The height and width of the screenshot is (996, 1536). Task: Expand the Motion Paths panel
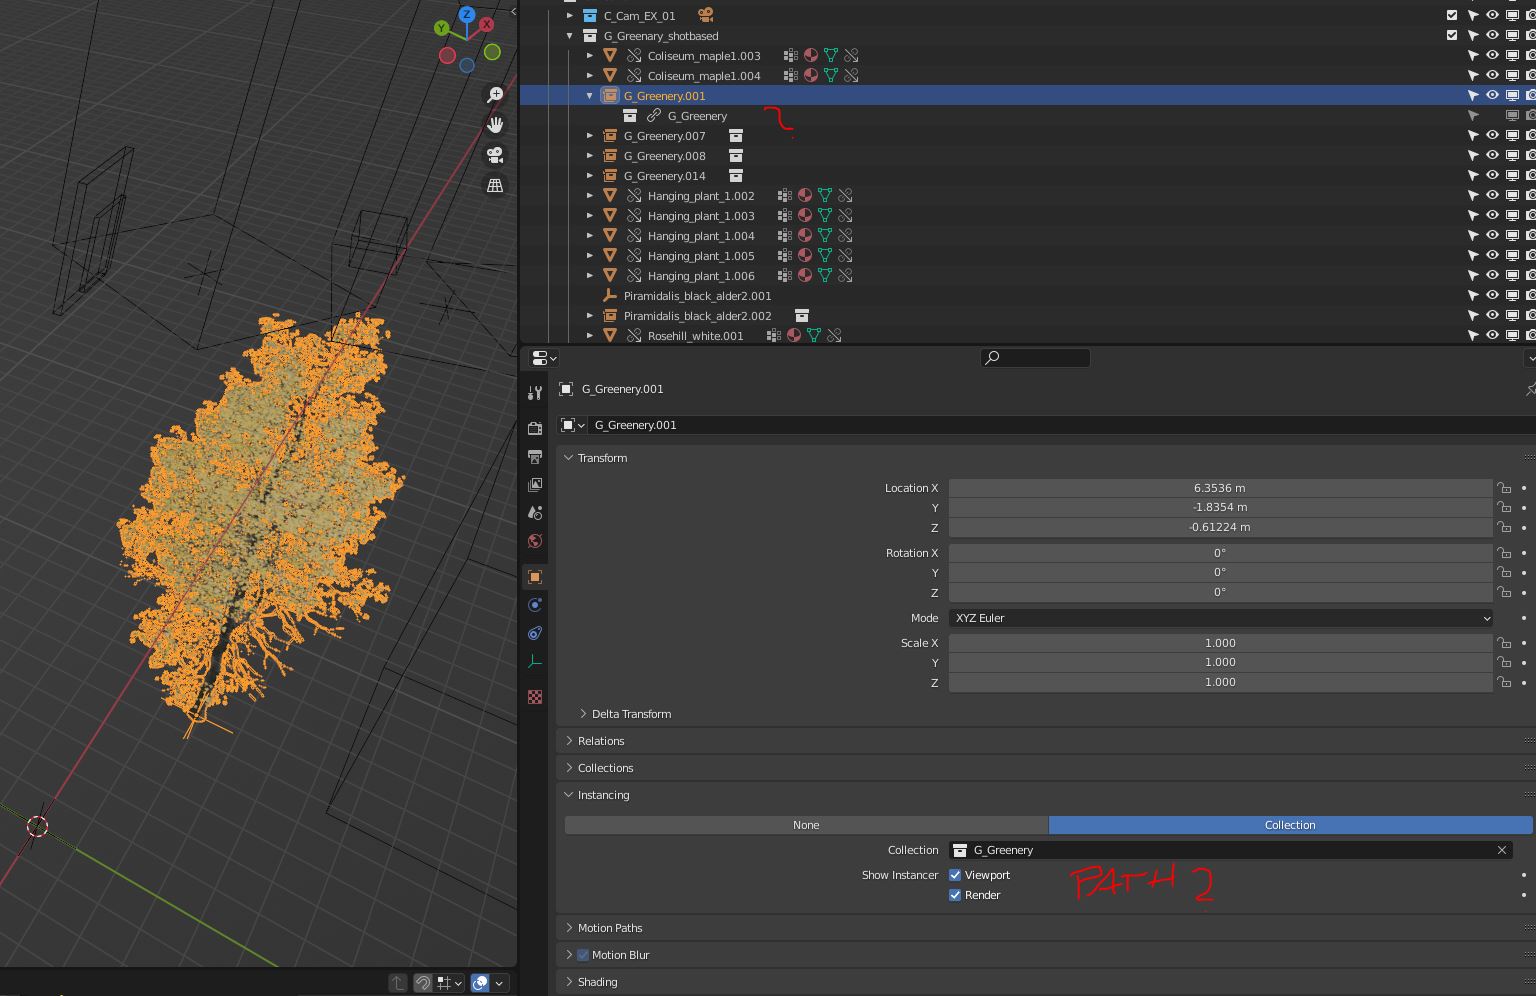[608, 928]
